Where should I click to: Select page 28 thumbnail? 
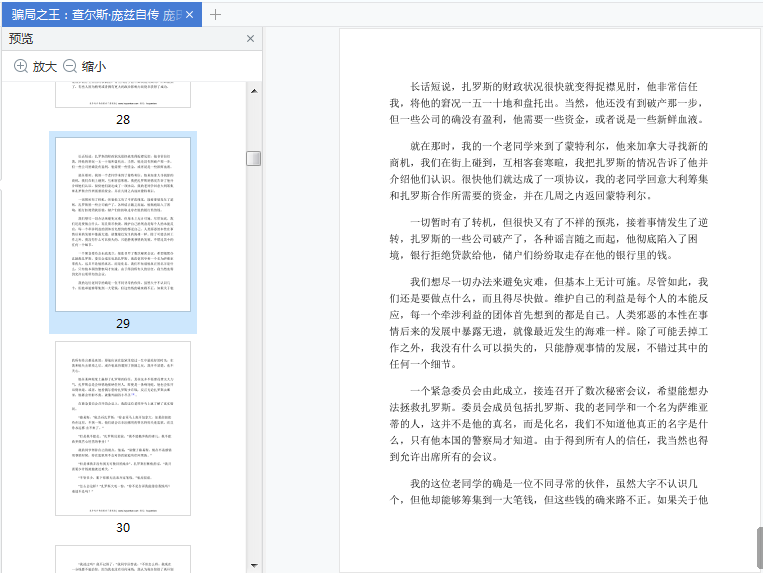(123, 94)
